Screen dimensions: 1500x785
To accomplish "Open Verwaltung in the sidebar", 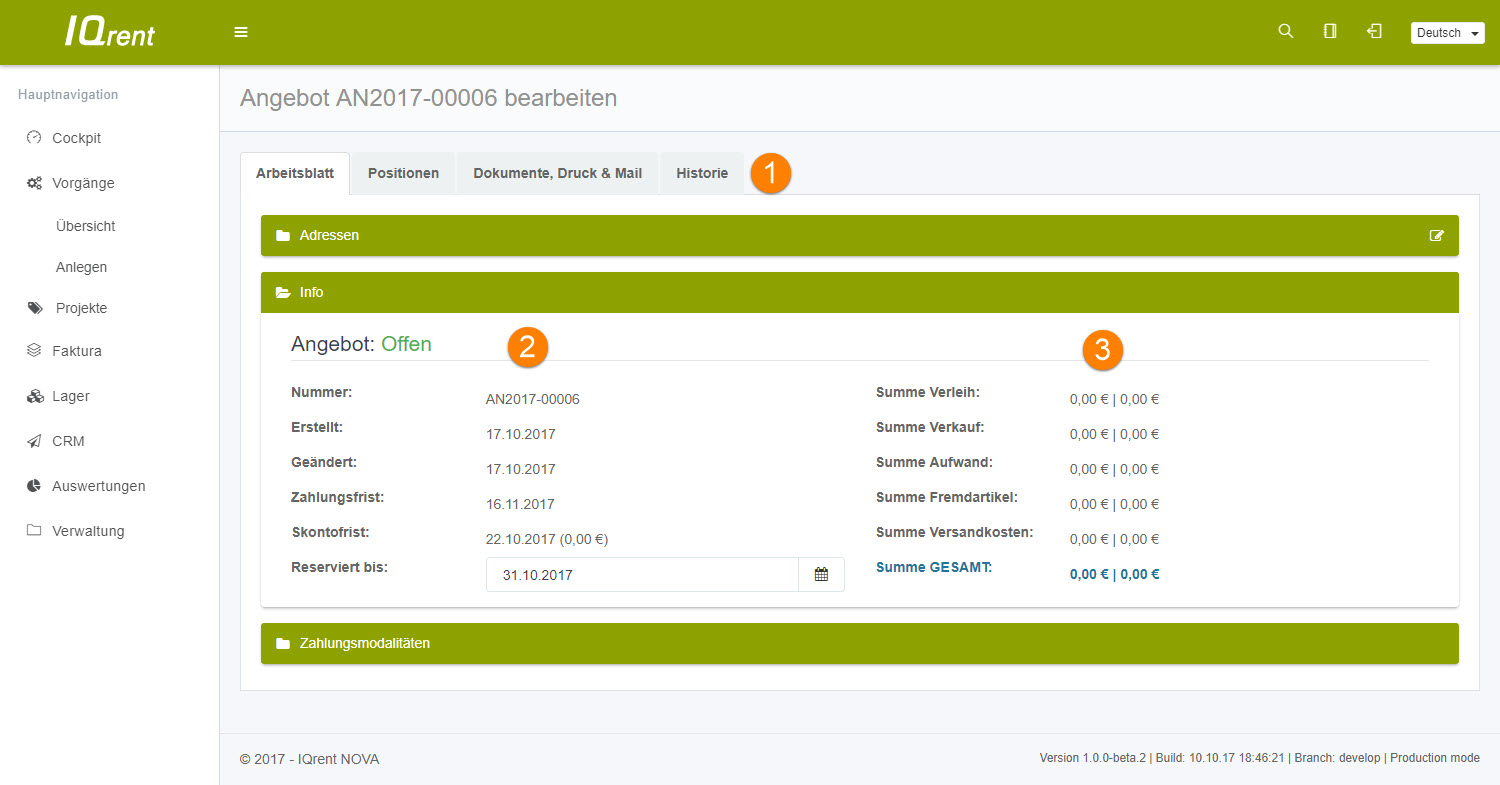I will (88, 531).
